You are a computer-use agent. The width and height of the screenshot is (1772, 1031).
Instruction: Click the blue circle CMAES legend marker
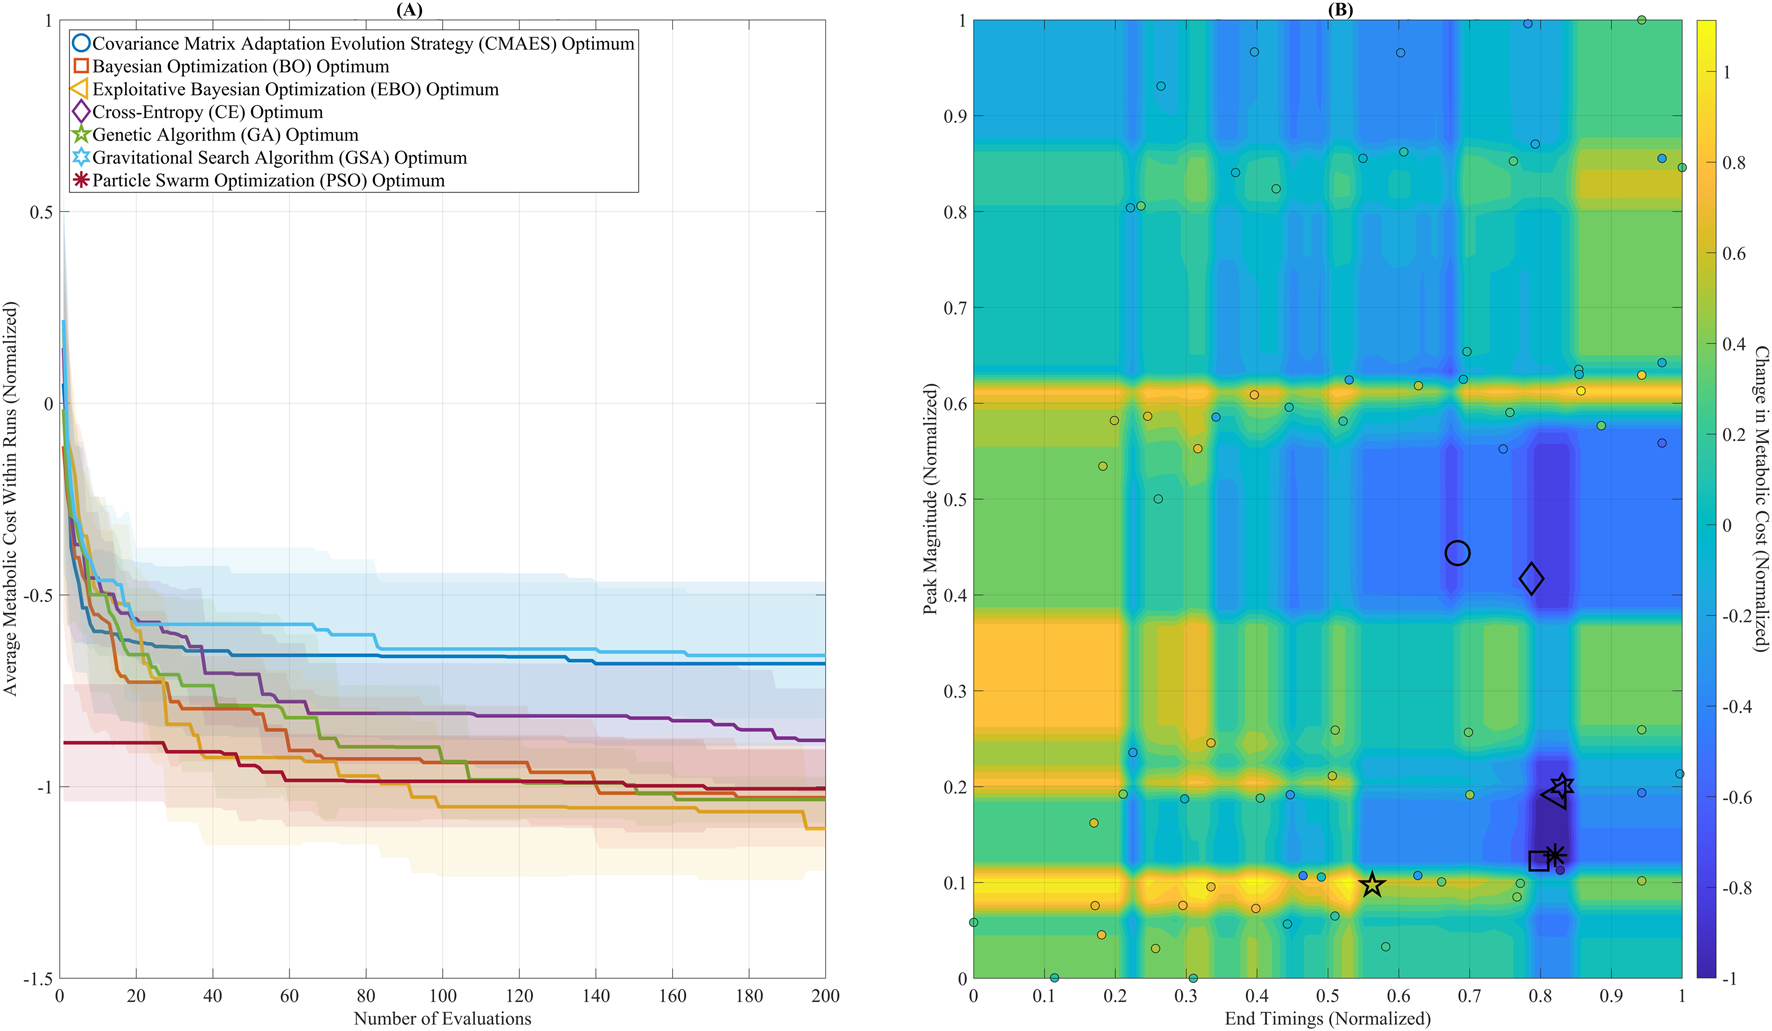point(82,44)
